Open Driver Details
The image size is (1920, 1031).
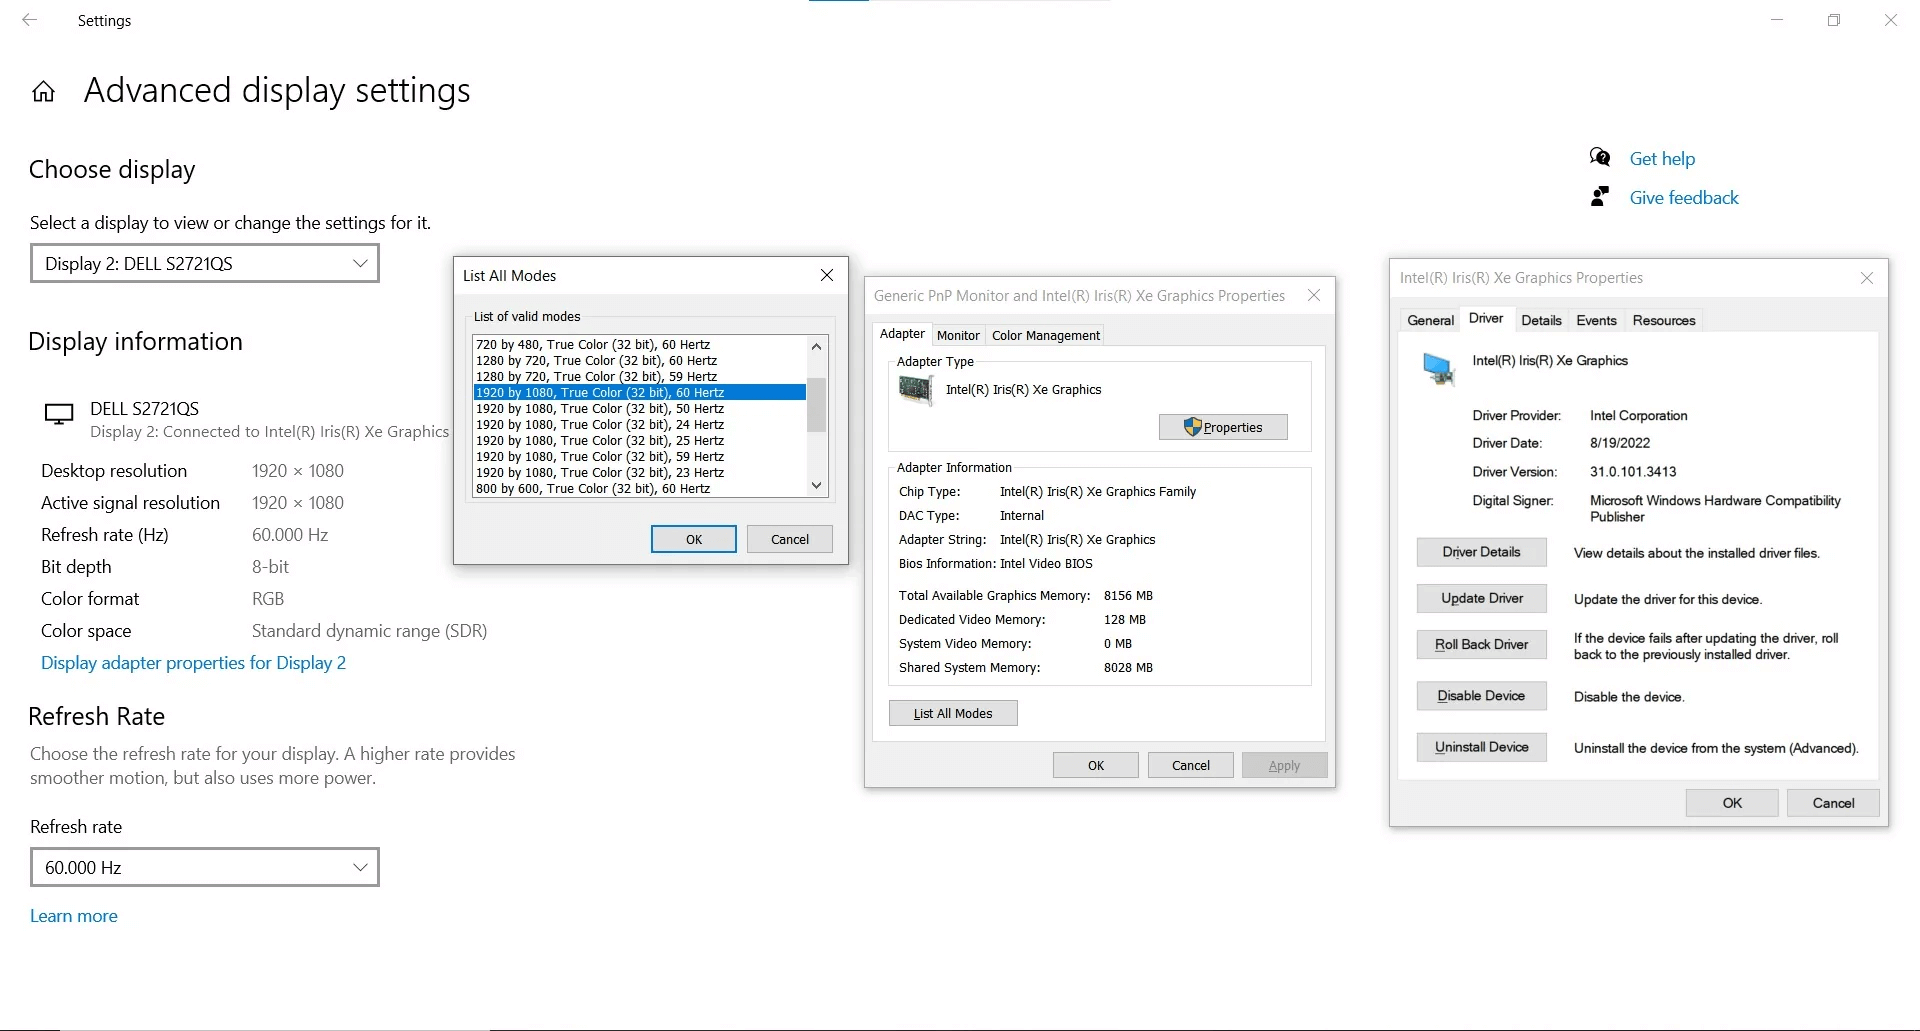pyautogui.click(x=1482, y=552)
